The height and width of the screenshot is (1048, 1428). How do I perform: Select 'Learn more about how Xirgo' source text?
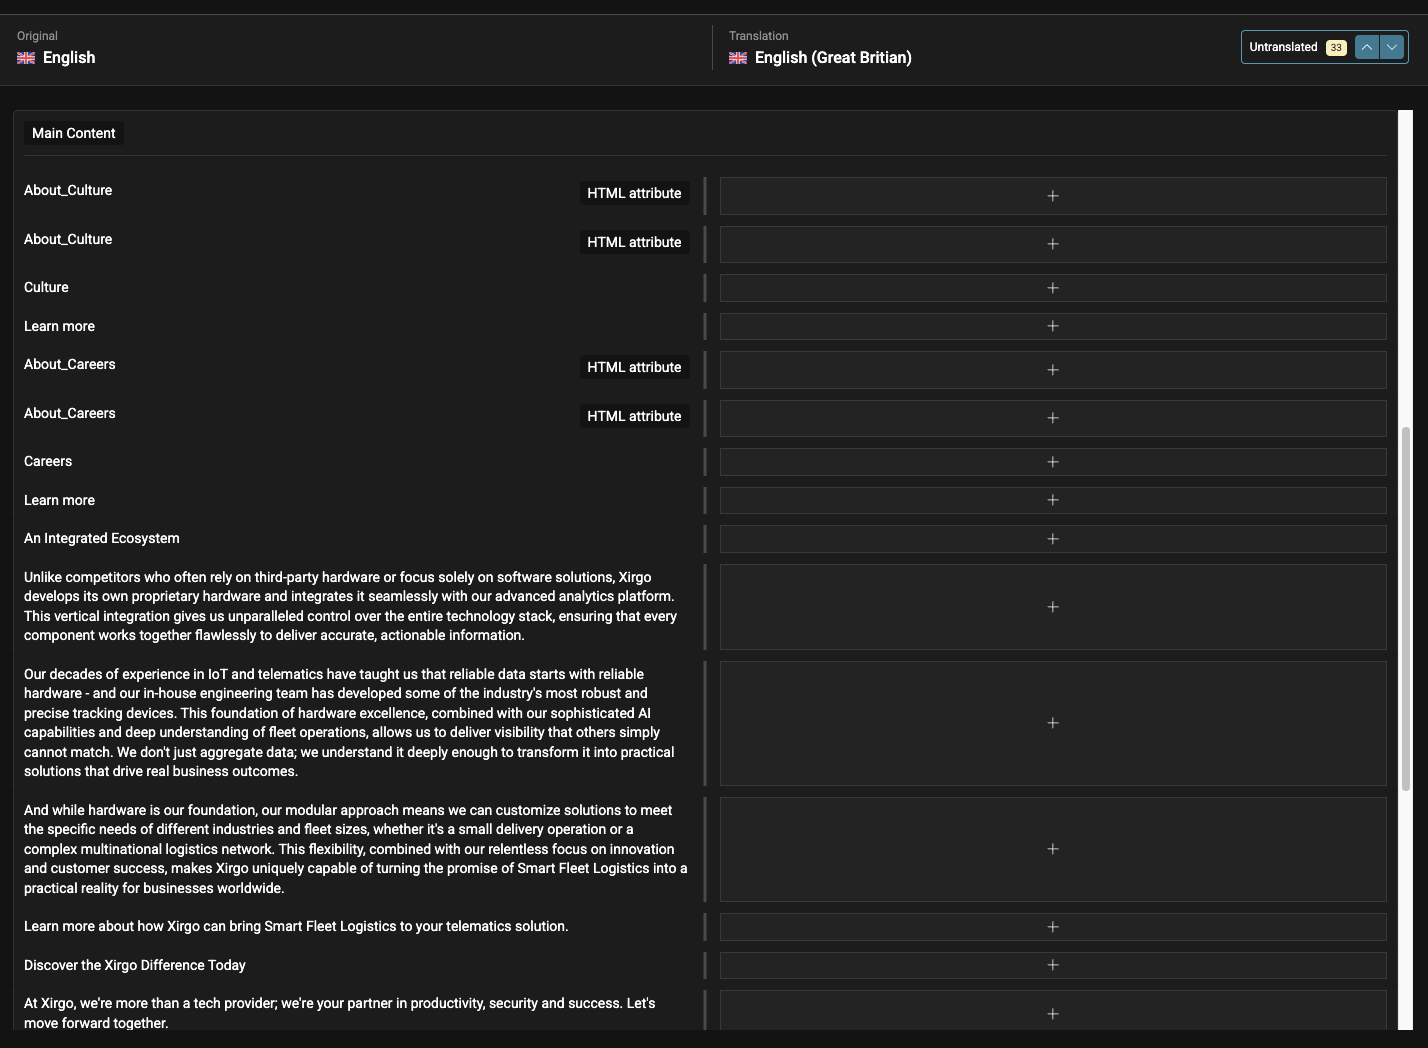296,926
